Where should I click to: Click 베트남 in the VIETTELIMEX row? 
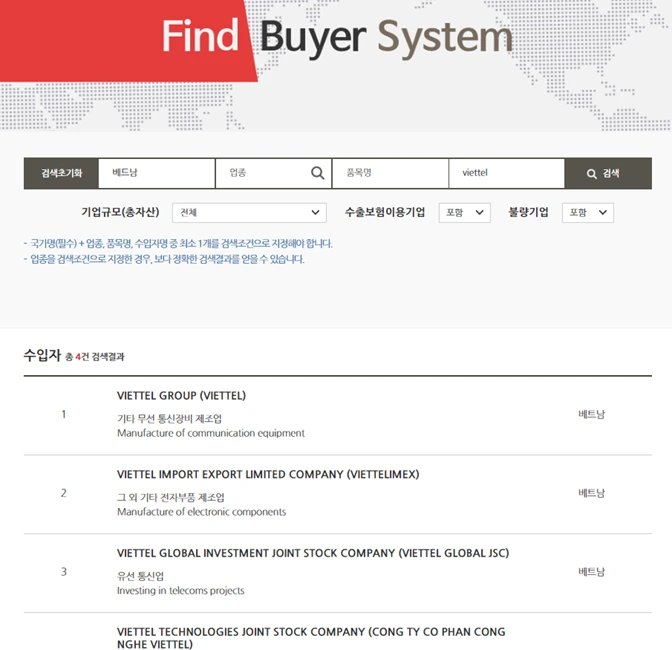point(591,493)
